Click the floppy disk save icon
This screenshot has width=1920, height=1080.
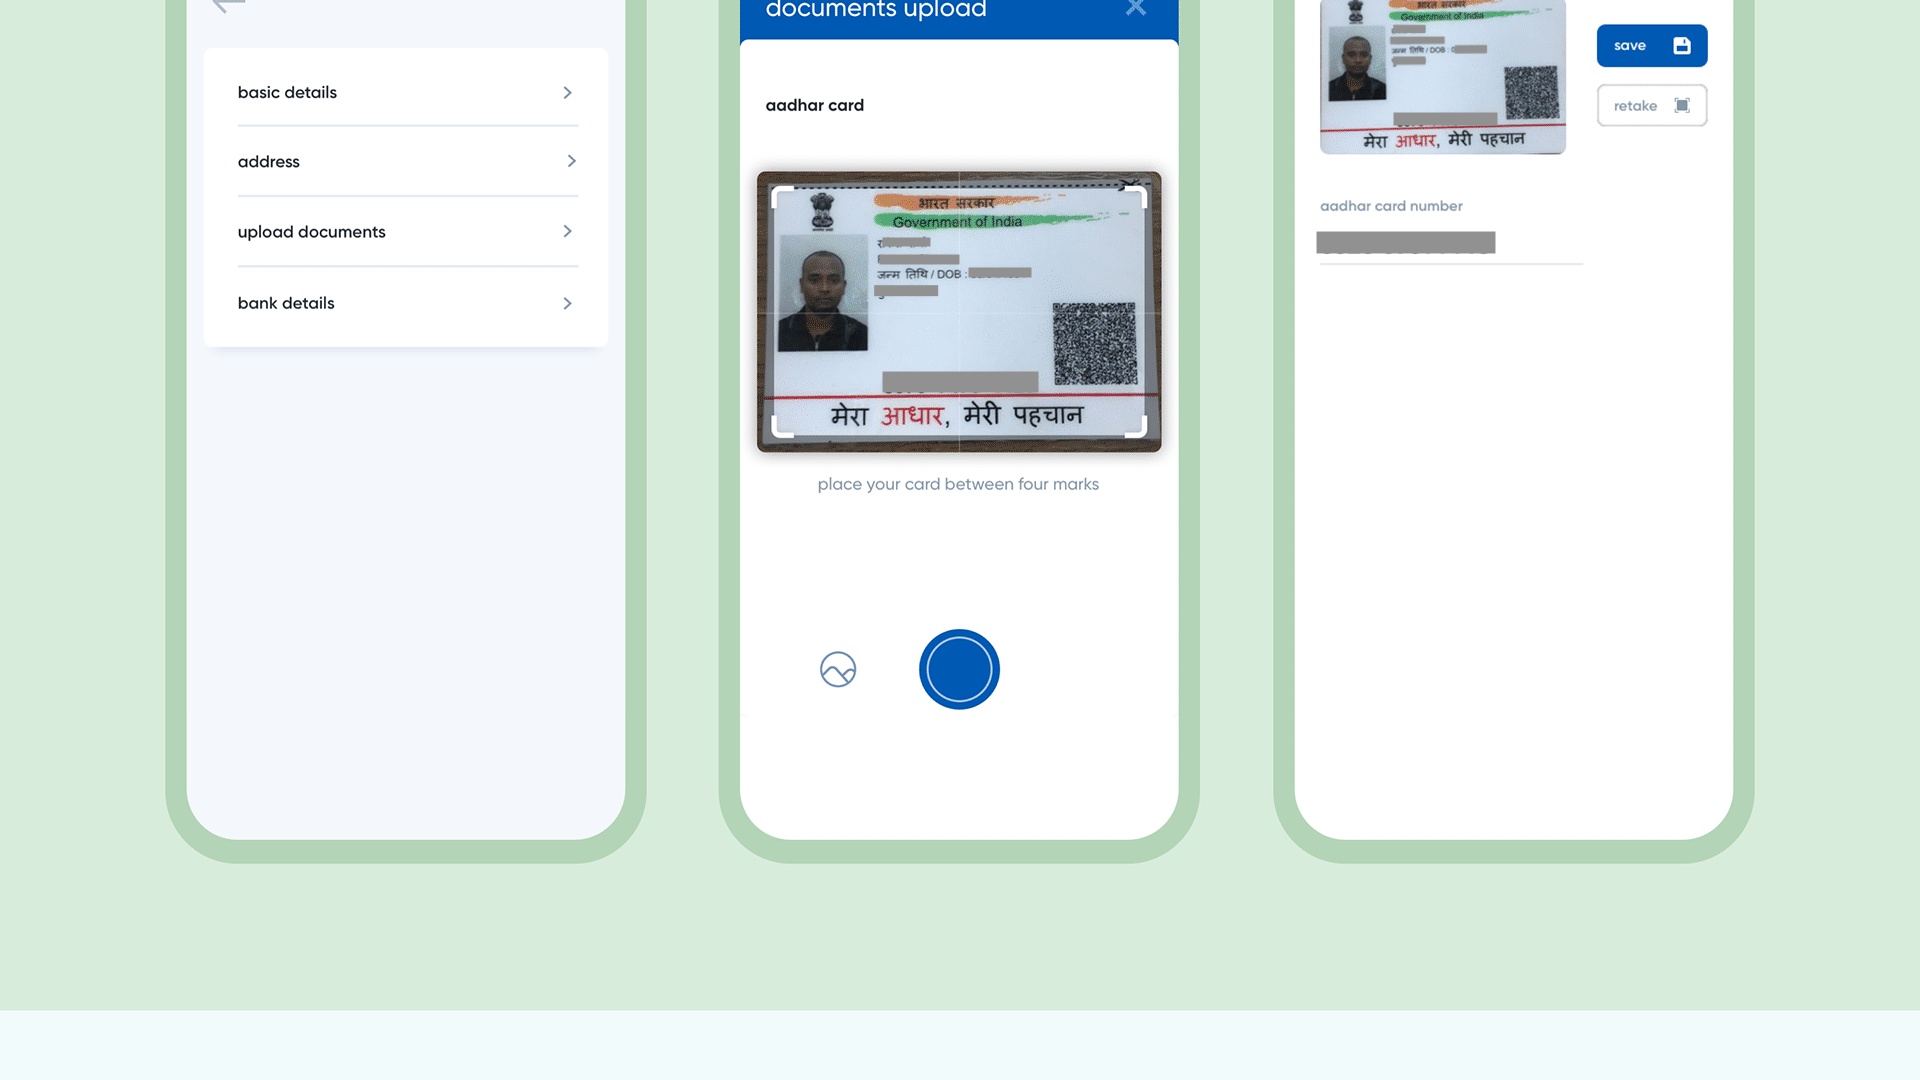pyautogui.click(x=1682, y=46)
